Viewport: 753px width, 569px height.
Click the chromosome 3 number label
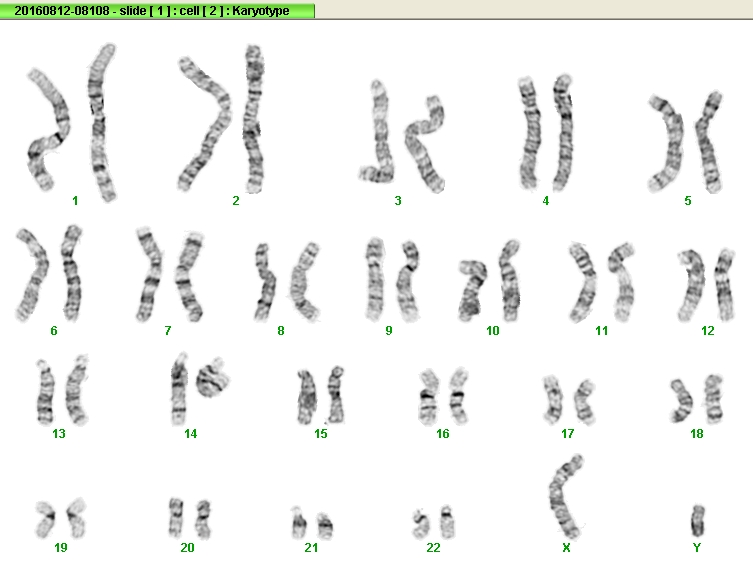398,201
